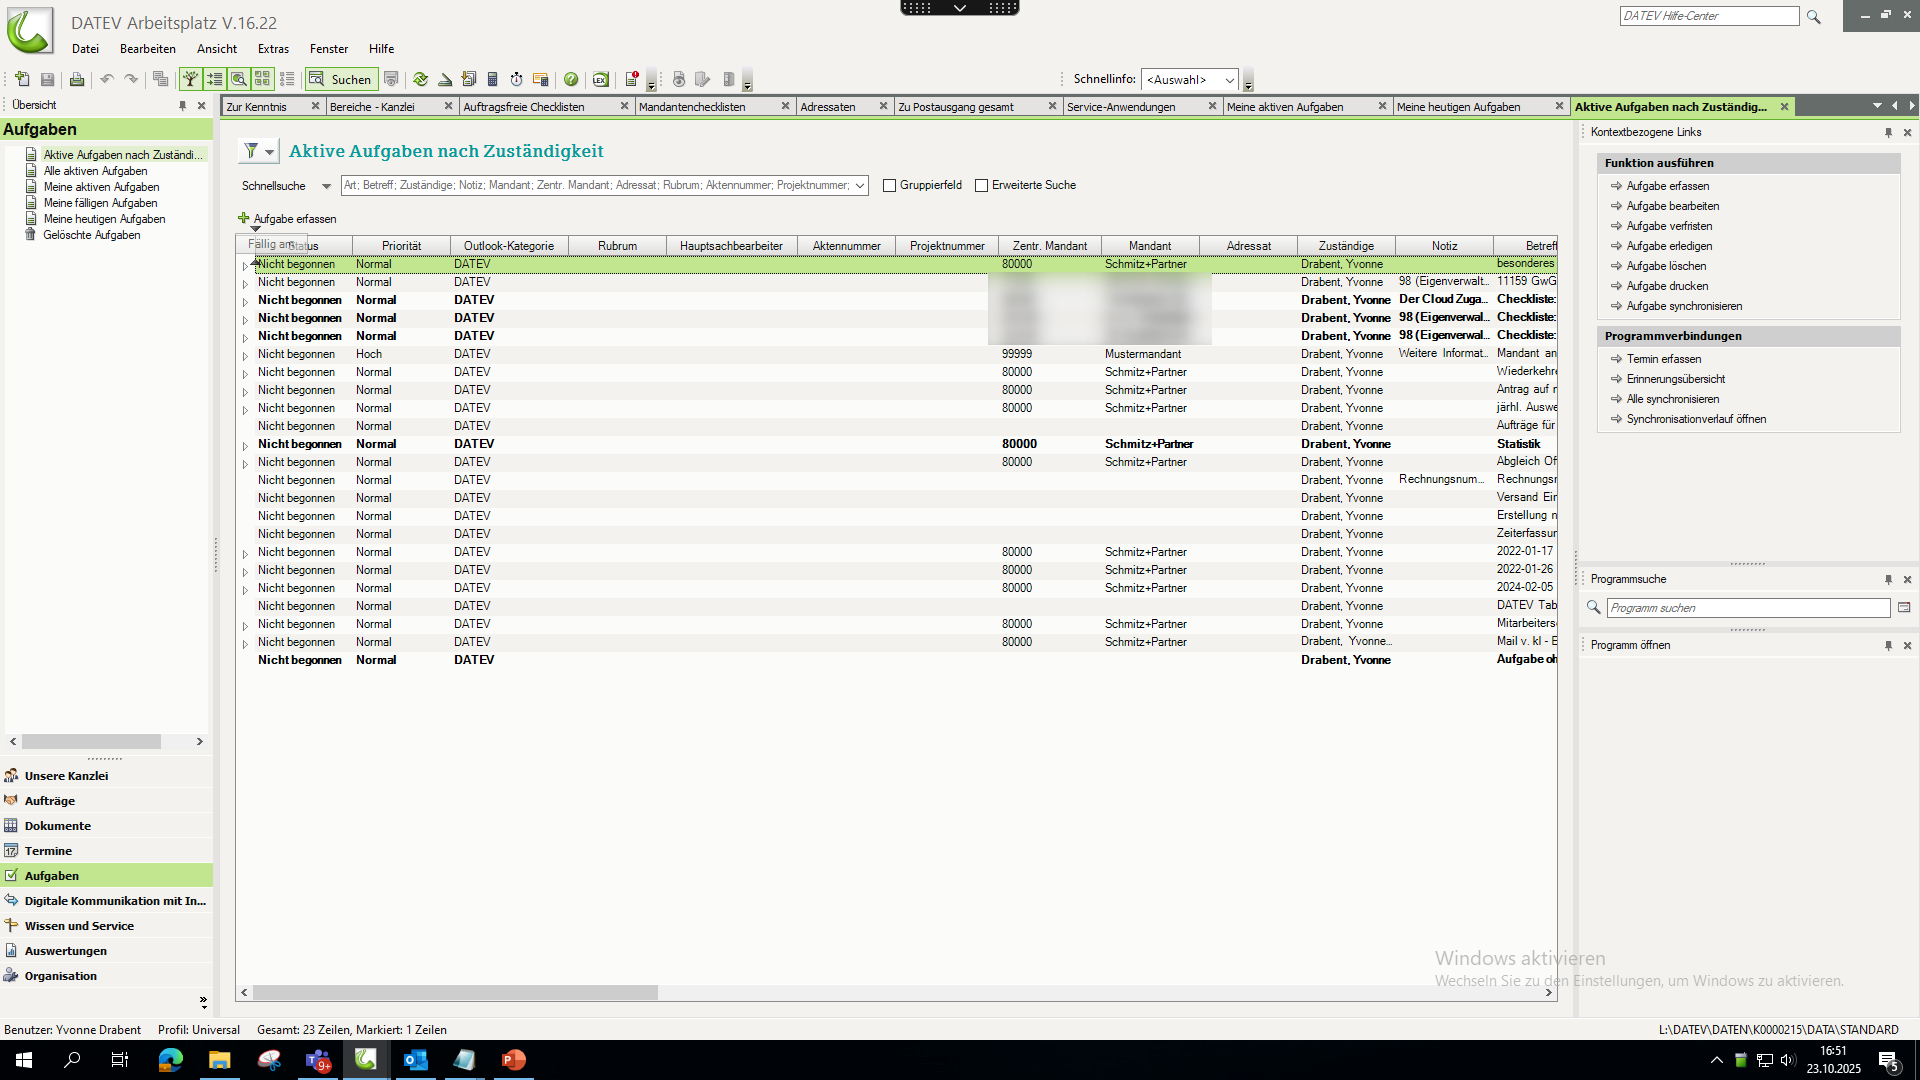Click the print icon in toolbar
Image resolution: width=1920 pixels, height=1080 pixels.
tap(76, 80)
